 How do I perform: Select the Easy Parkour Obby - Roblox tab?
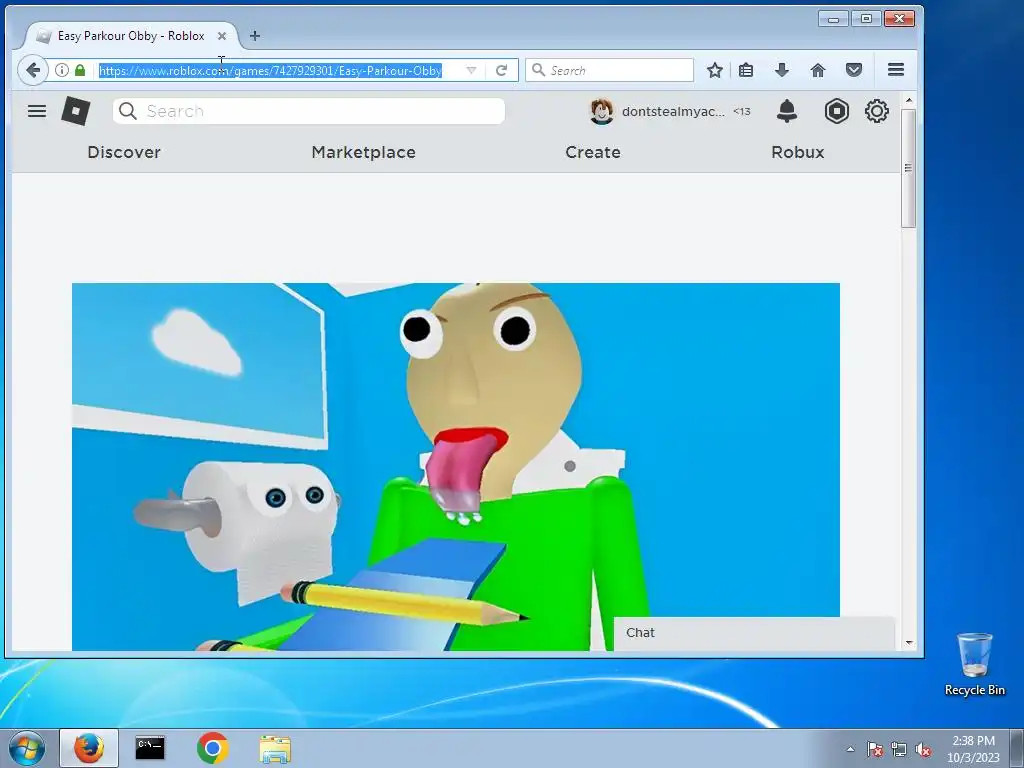click(131, 36)
